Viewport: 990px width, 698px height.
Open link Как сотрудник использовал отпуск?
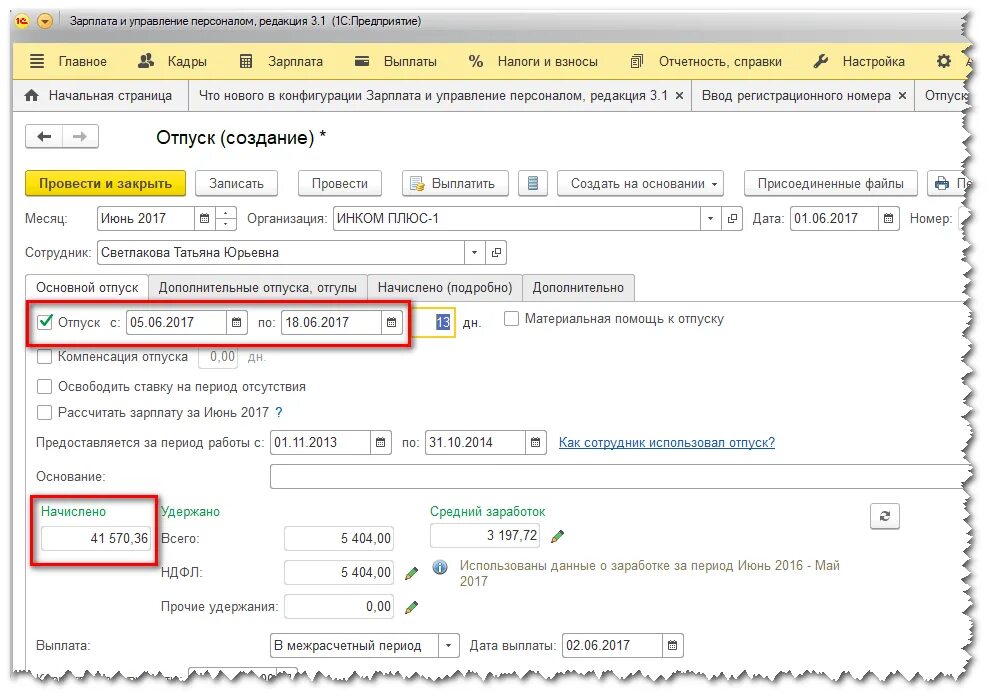667,442
